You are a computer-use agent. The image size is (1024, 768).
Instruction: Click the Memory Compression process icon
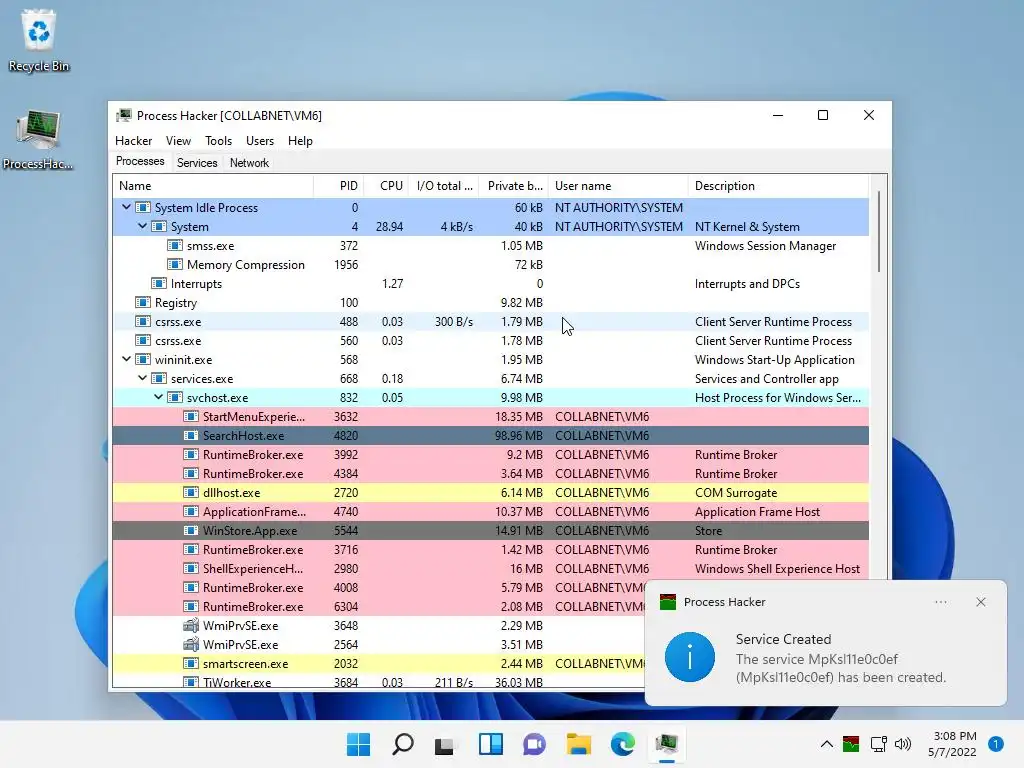(174, 264)
